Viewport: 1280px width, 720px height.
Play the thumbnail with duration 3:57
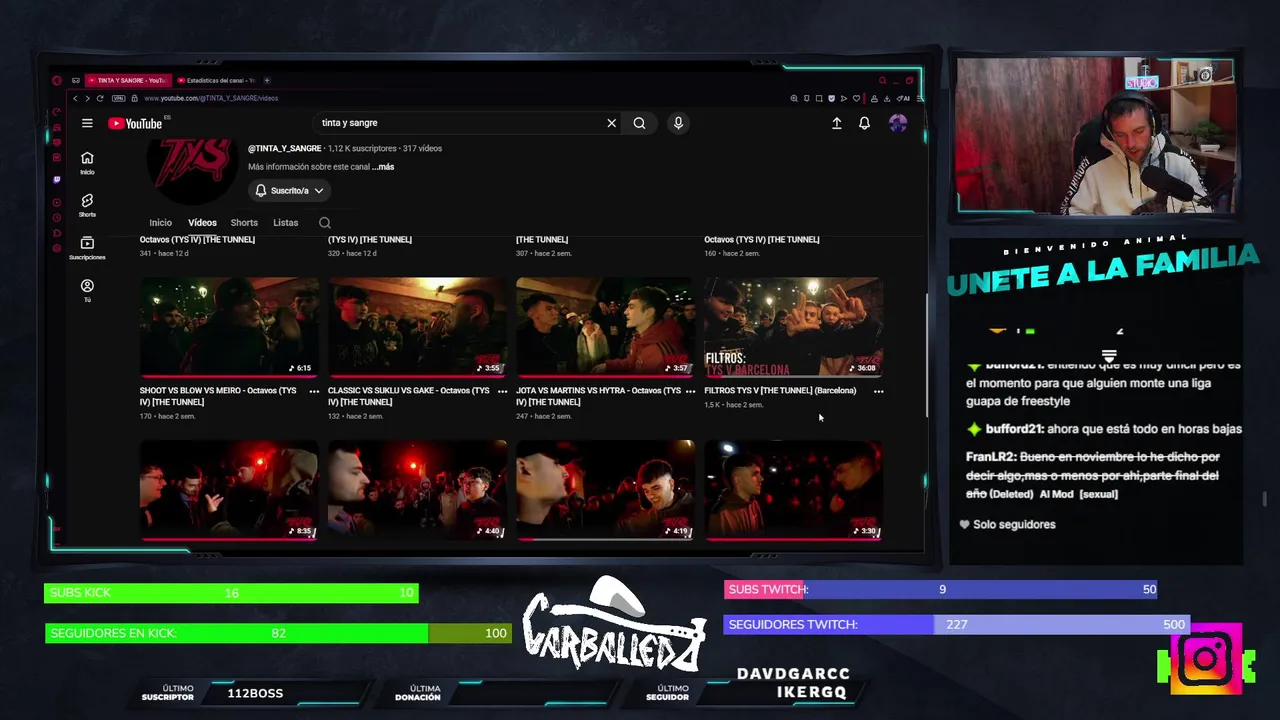(605, 327)
